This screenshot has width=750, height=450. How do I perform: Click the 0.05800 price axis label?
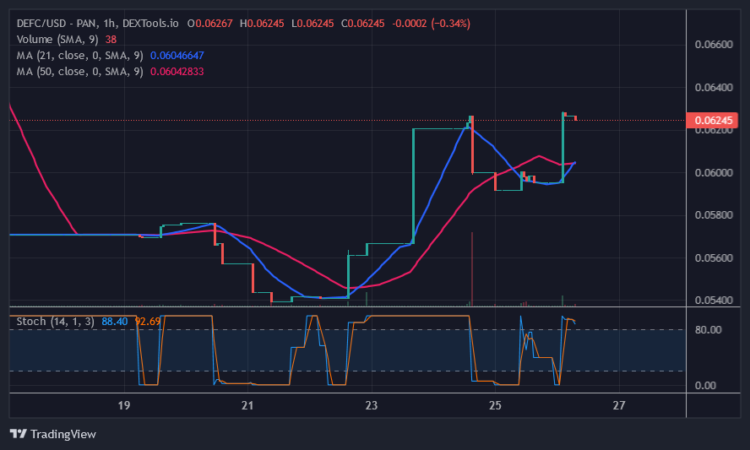(x=714, y=215)
